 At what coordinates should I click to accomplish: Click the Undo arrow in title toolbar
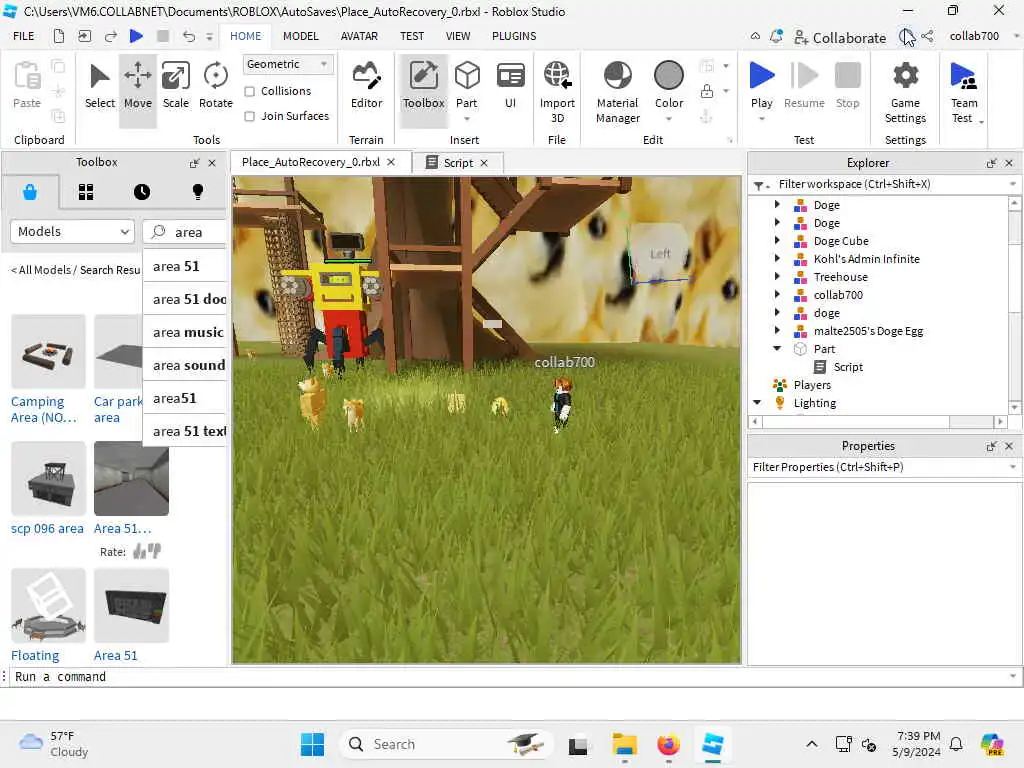pos(189,36)
